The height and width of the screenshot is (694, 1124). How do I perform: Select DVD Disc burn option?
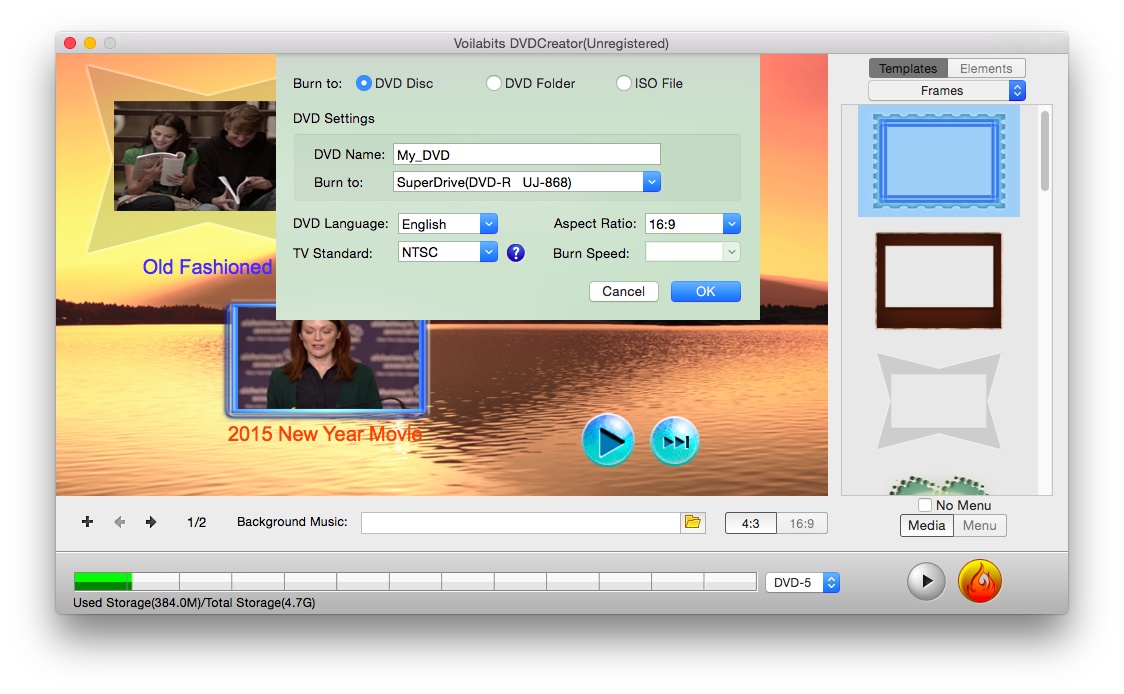tap(363, 83)
